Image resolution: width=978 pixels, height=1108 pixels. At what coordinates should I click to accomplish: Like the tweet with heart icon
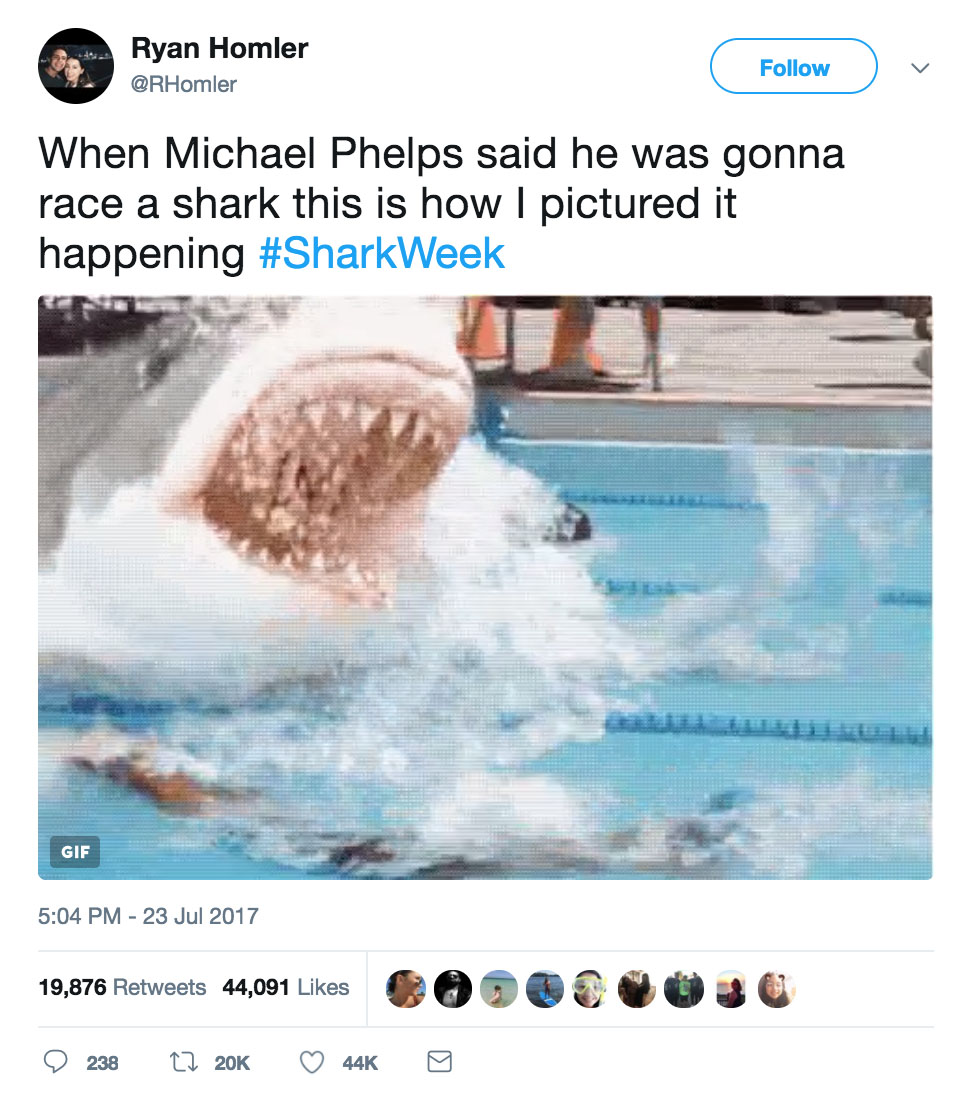313,1062
